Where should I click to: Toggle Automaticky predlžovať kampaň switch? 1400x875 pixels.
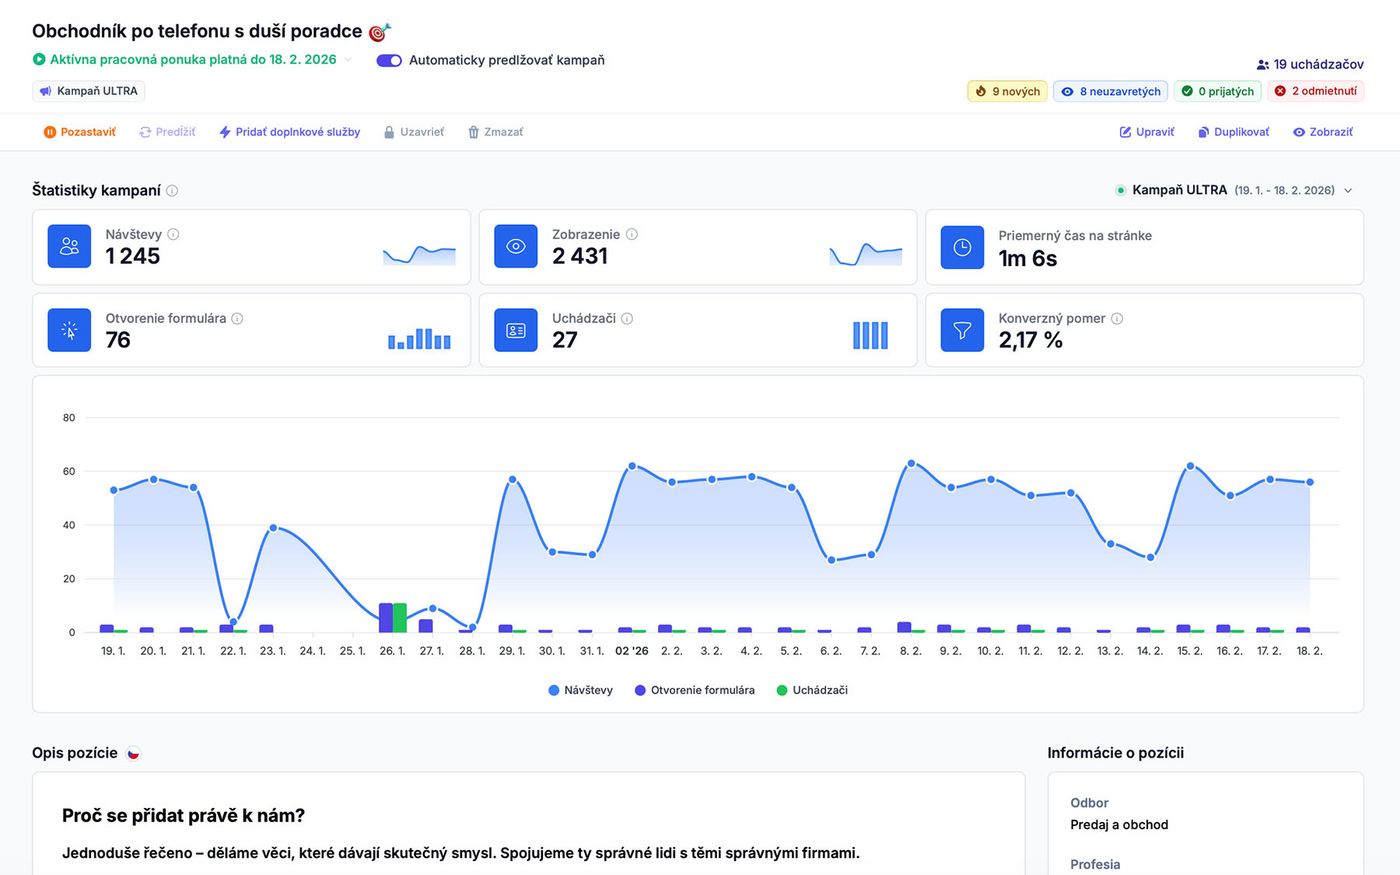click(x=389, y=60)
